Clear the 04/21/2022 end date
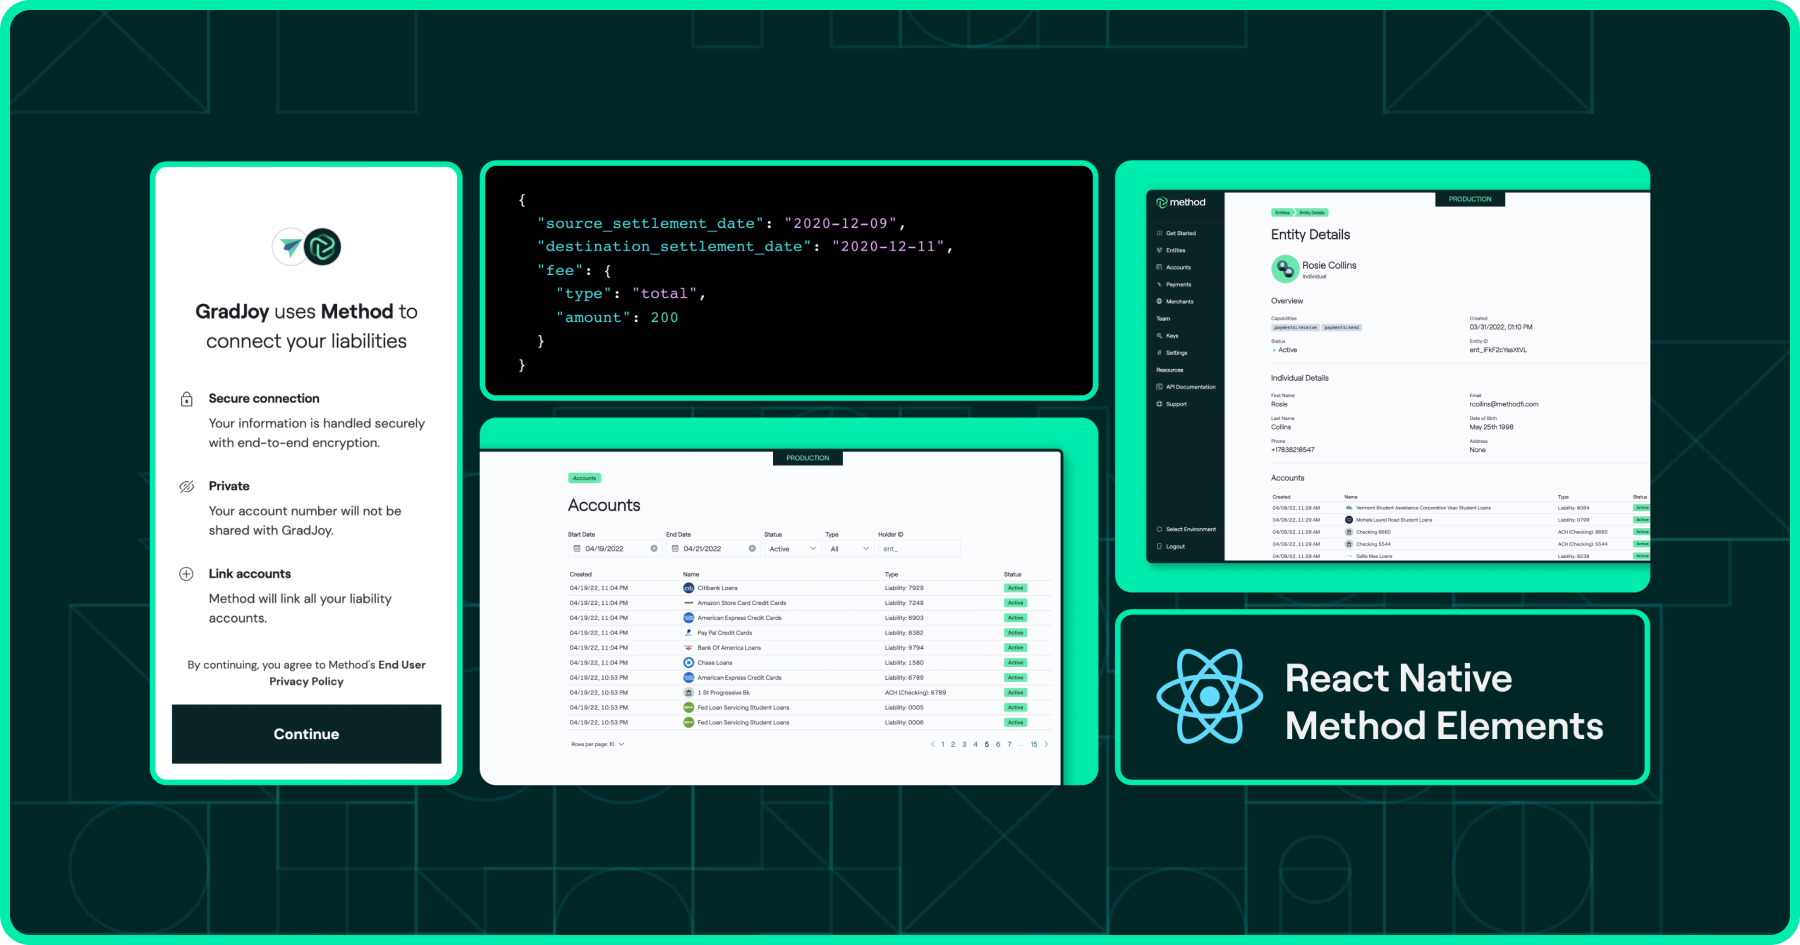Screen dimensions: 1800x945 tap(752, 549)
